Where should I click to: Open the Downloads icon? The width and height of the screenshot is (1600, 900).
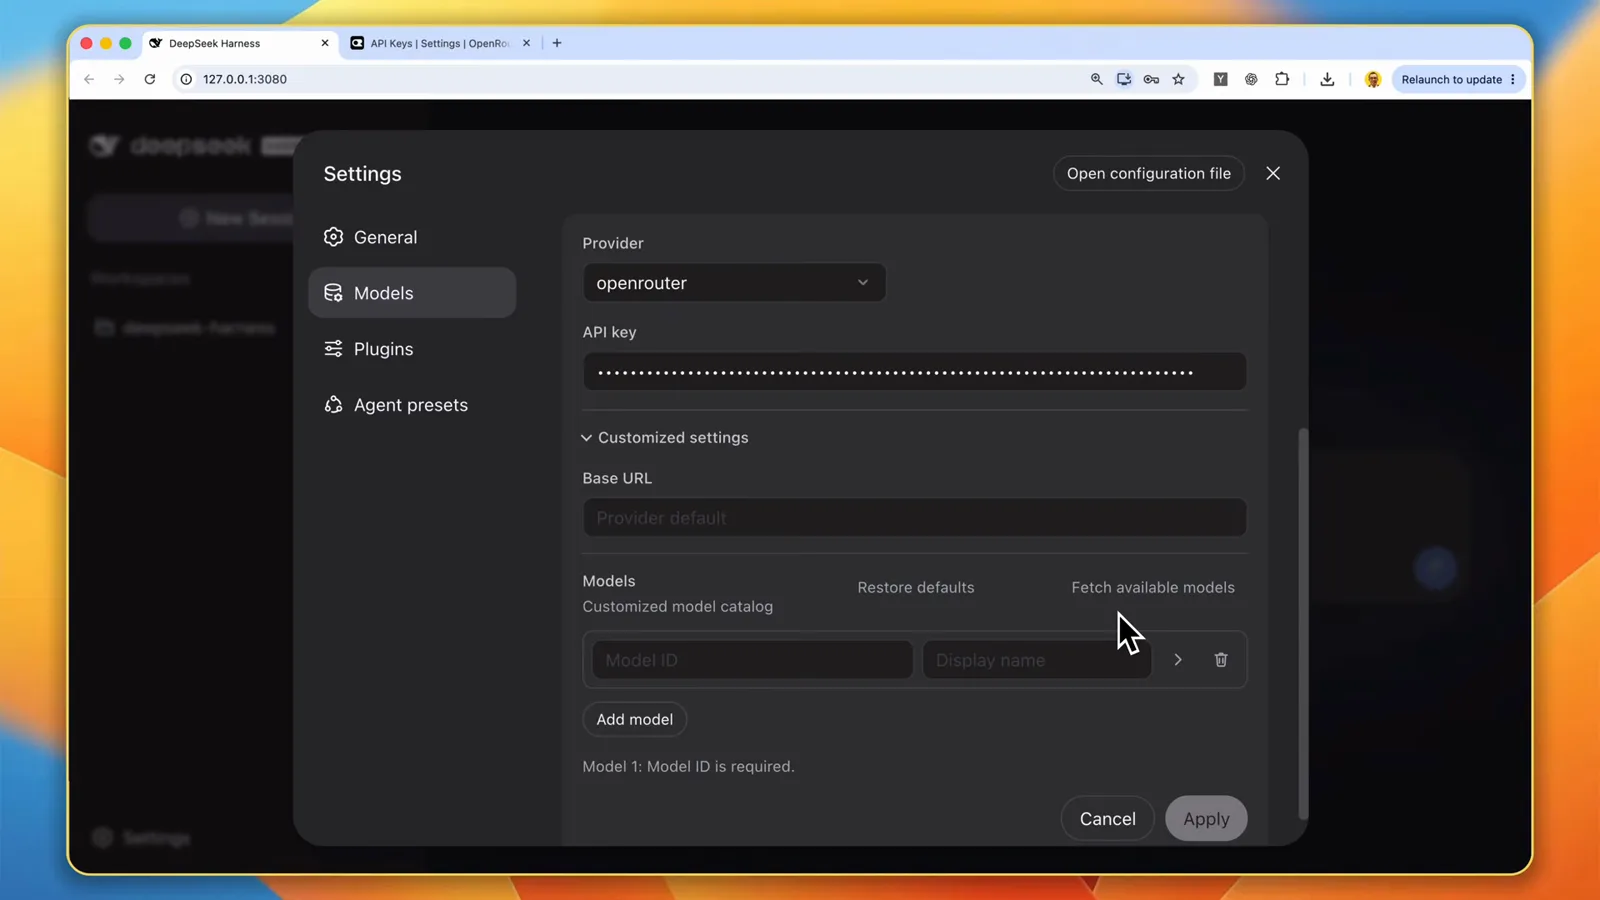(x=1327, y=79)
